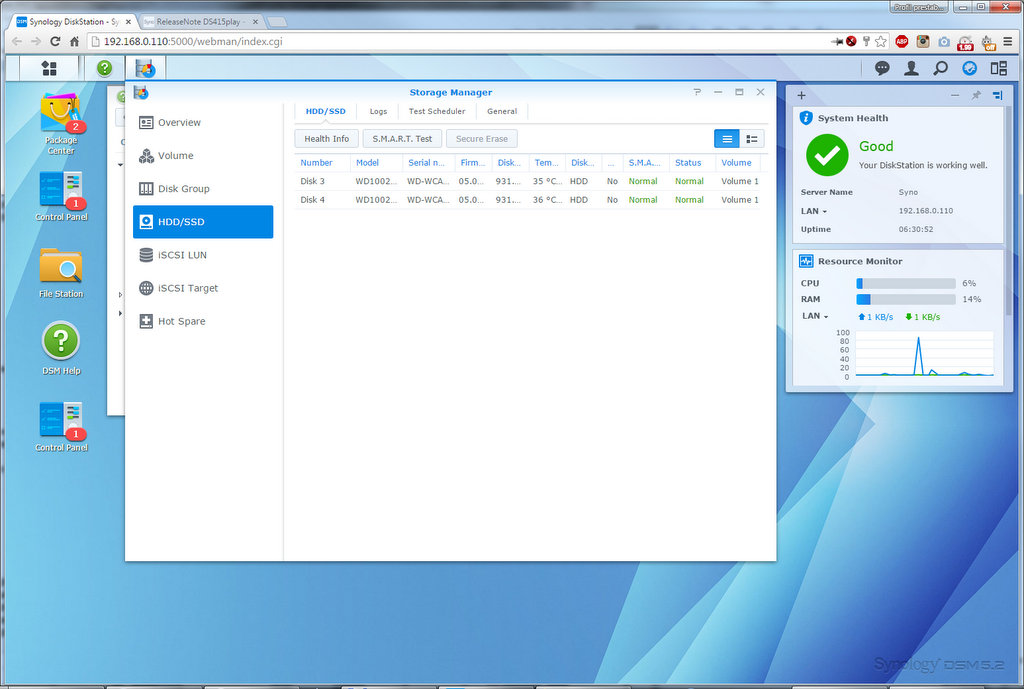Launch File Station from the desktop
This screenshot has height=689, width=1024.
click(x=61, y=273)
